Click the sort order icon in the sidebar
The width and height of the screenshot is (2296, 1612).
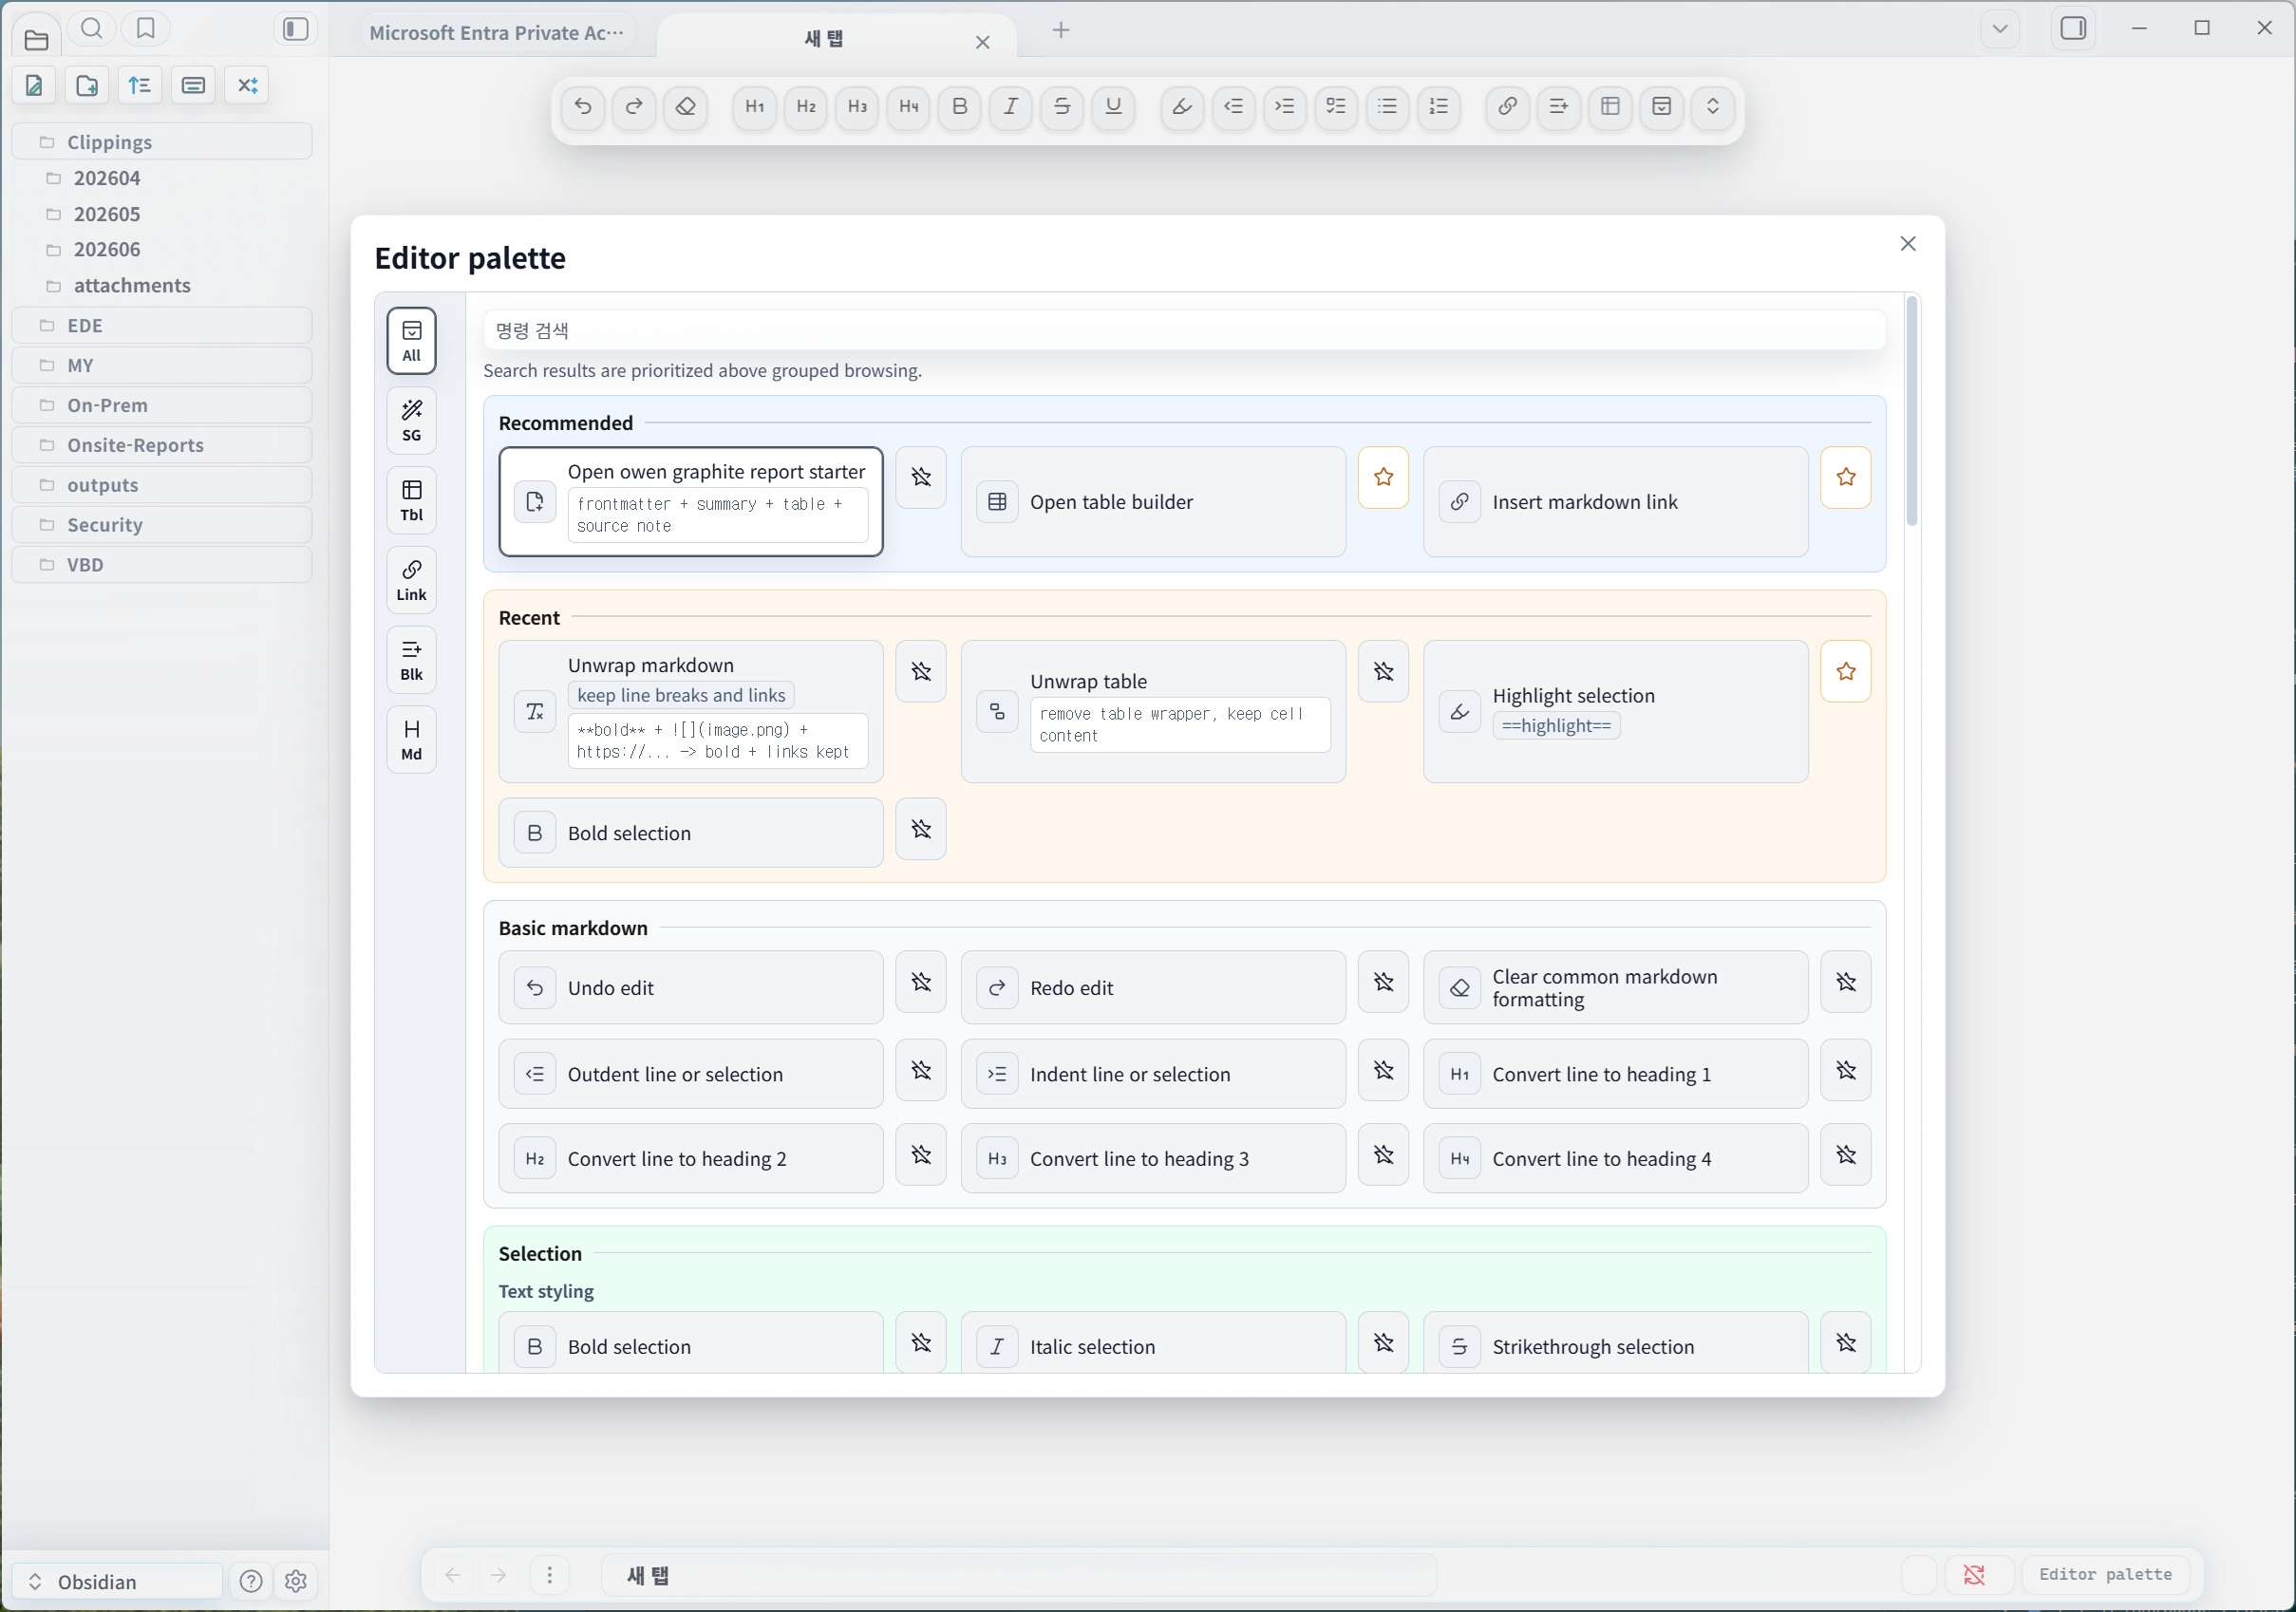coord(140,85)
